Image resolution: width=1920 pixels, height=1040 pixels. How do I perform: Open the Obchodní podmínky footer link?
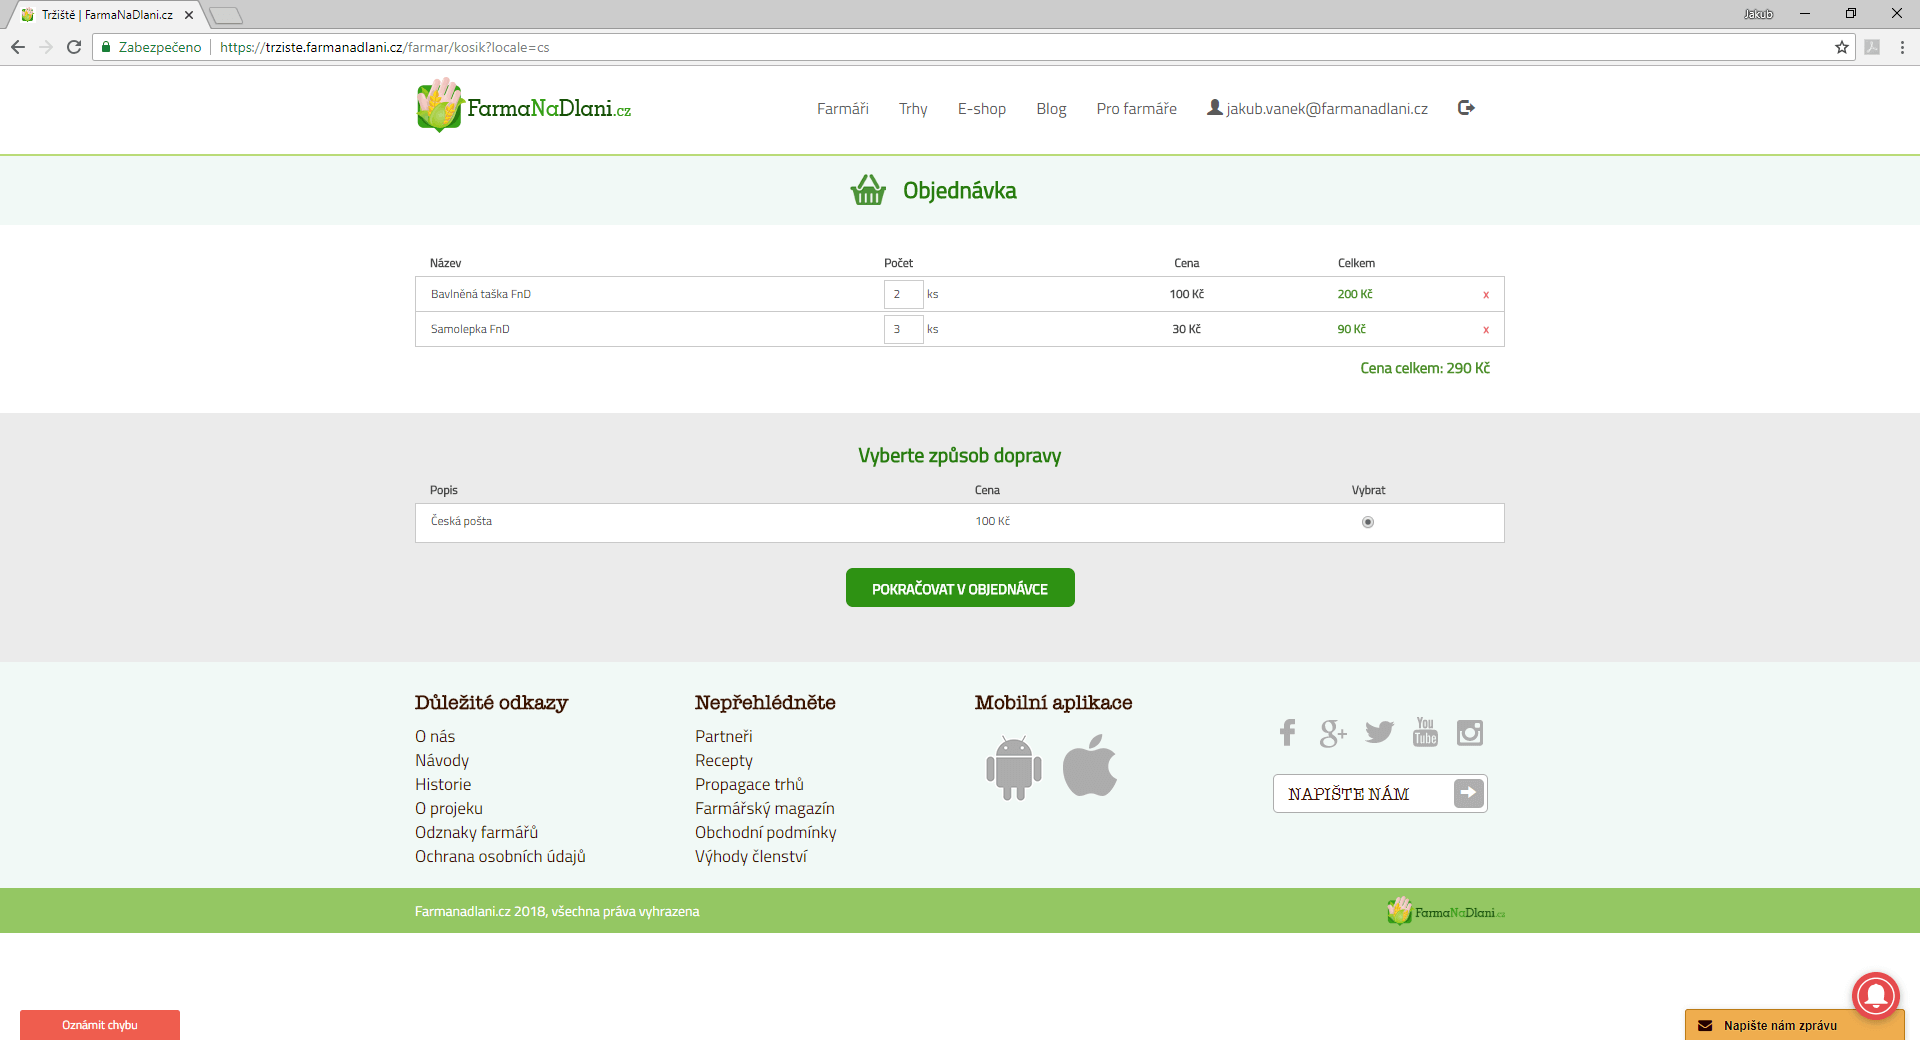pyautogui.click(x=765, y=832)
